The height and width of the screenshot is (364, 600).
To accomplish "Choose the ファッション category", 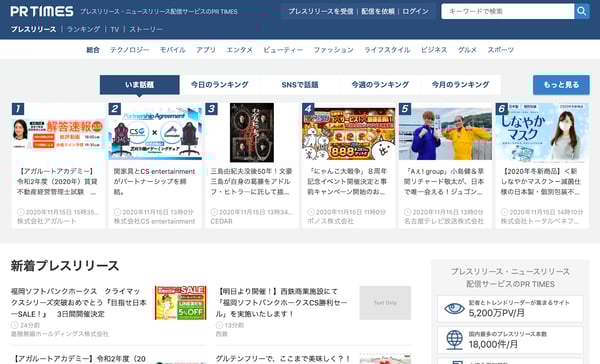I will [x=333, y=50].
